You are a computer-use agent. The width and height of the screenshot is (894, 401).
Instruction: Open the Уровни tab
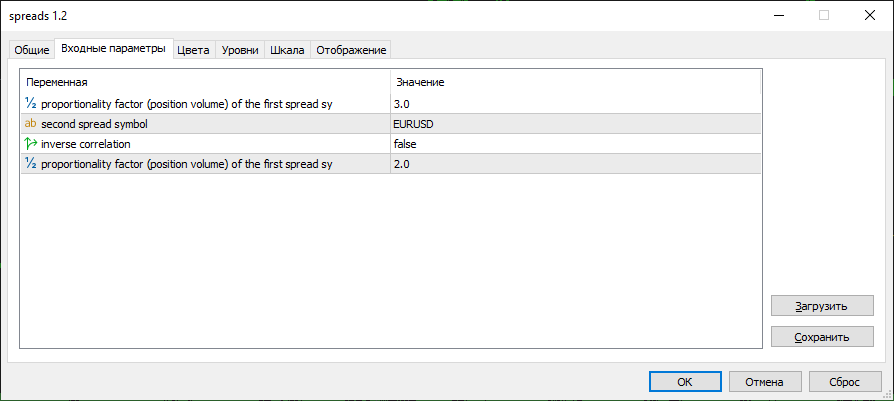click(240, 50)
